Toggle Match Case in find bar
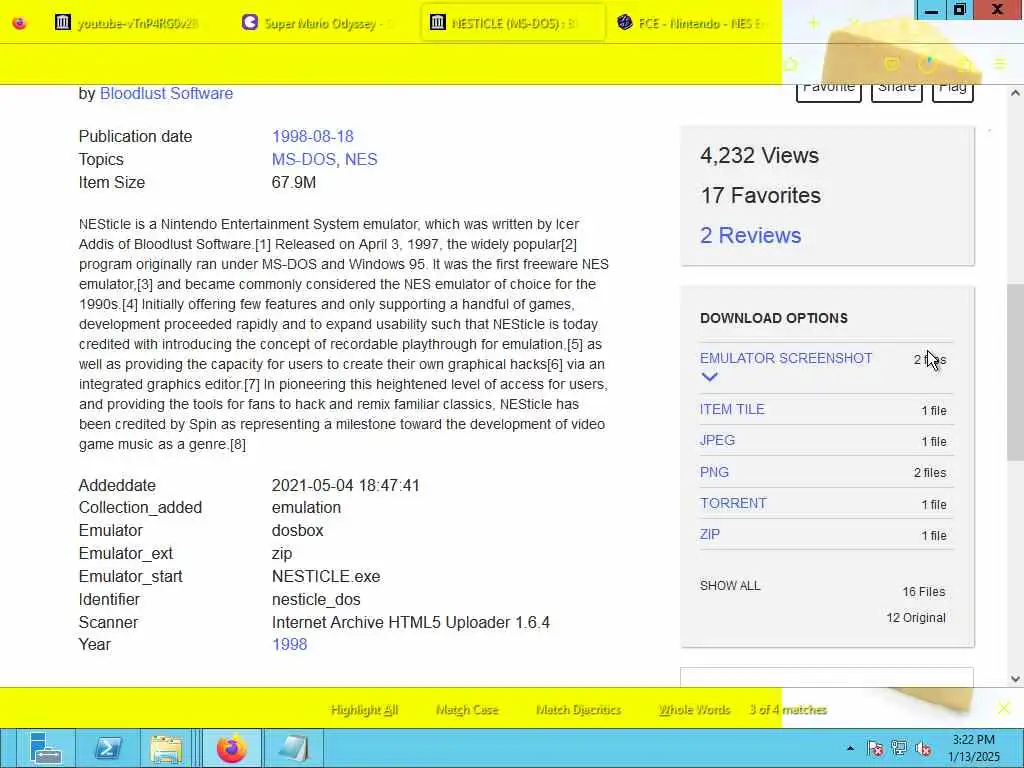The image size is (1024, 768). pos(466,710)
